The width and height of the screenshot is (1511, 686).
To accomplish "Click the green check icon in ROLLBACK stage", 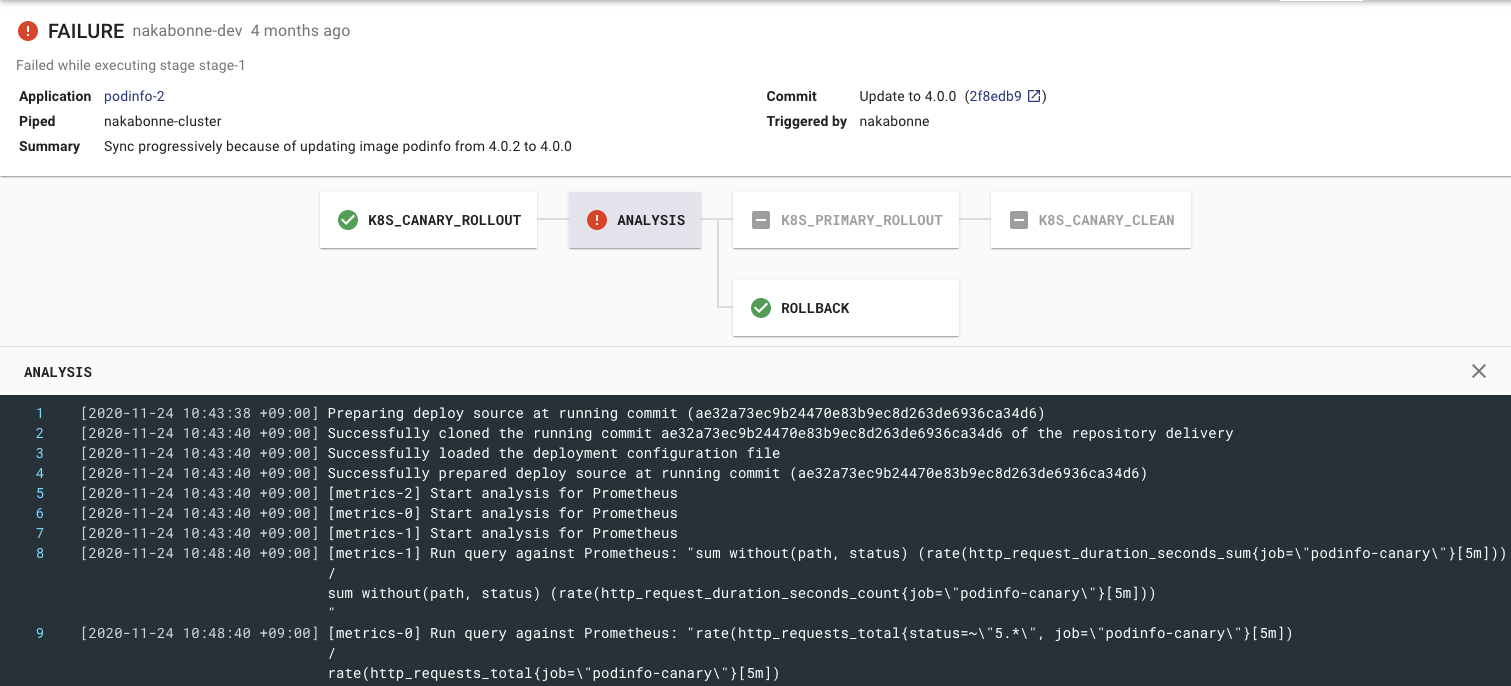I will click(x=761, y=308).
